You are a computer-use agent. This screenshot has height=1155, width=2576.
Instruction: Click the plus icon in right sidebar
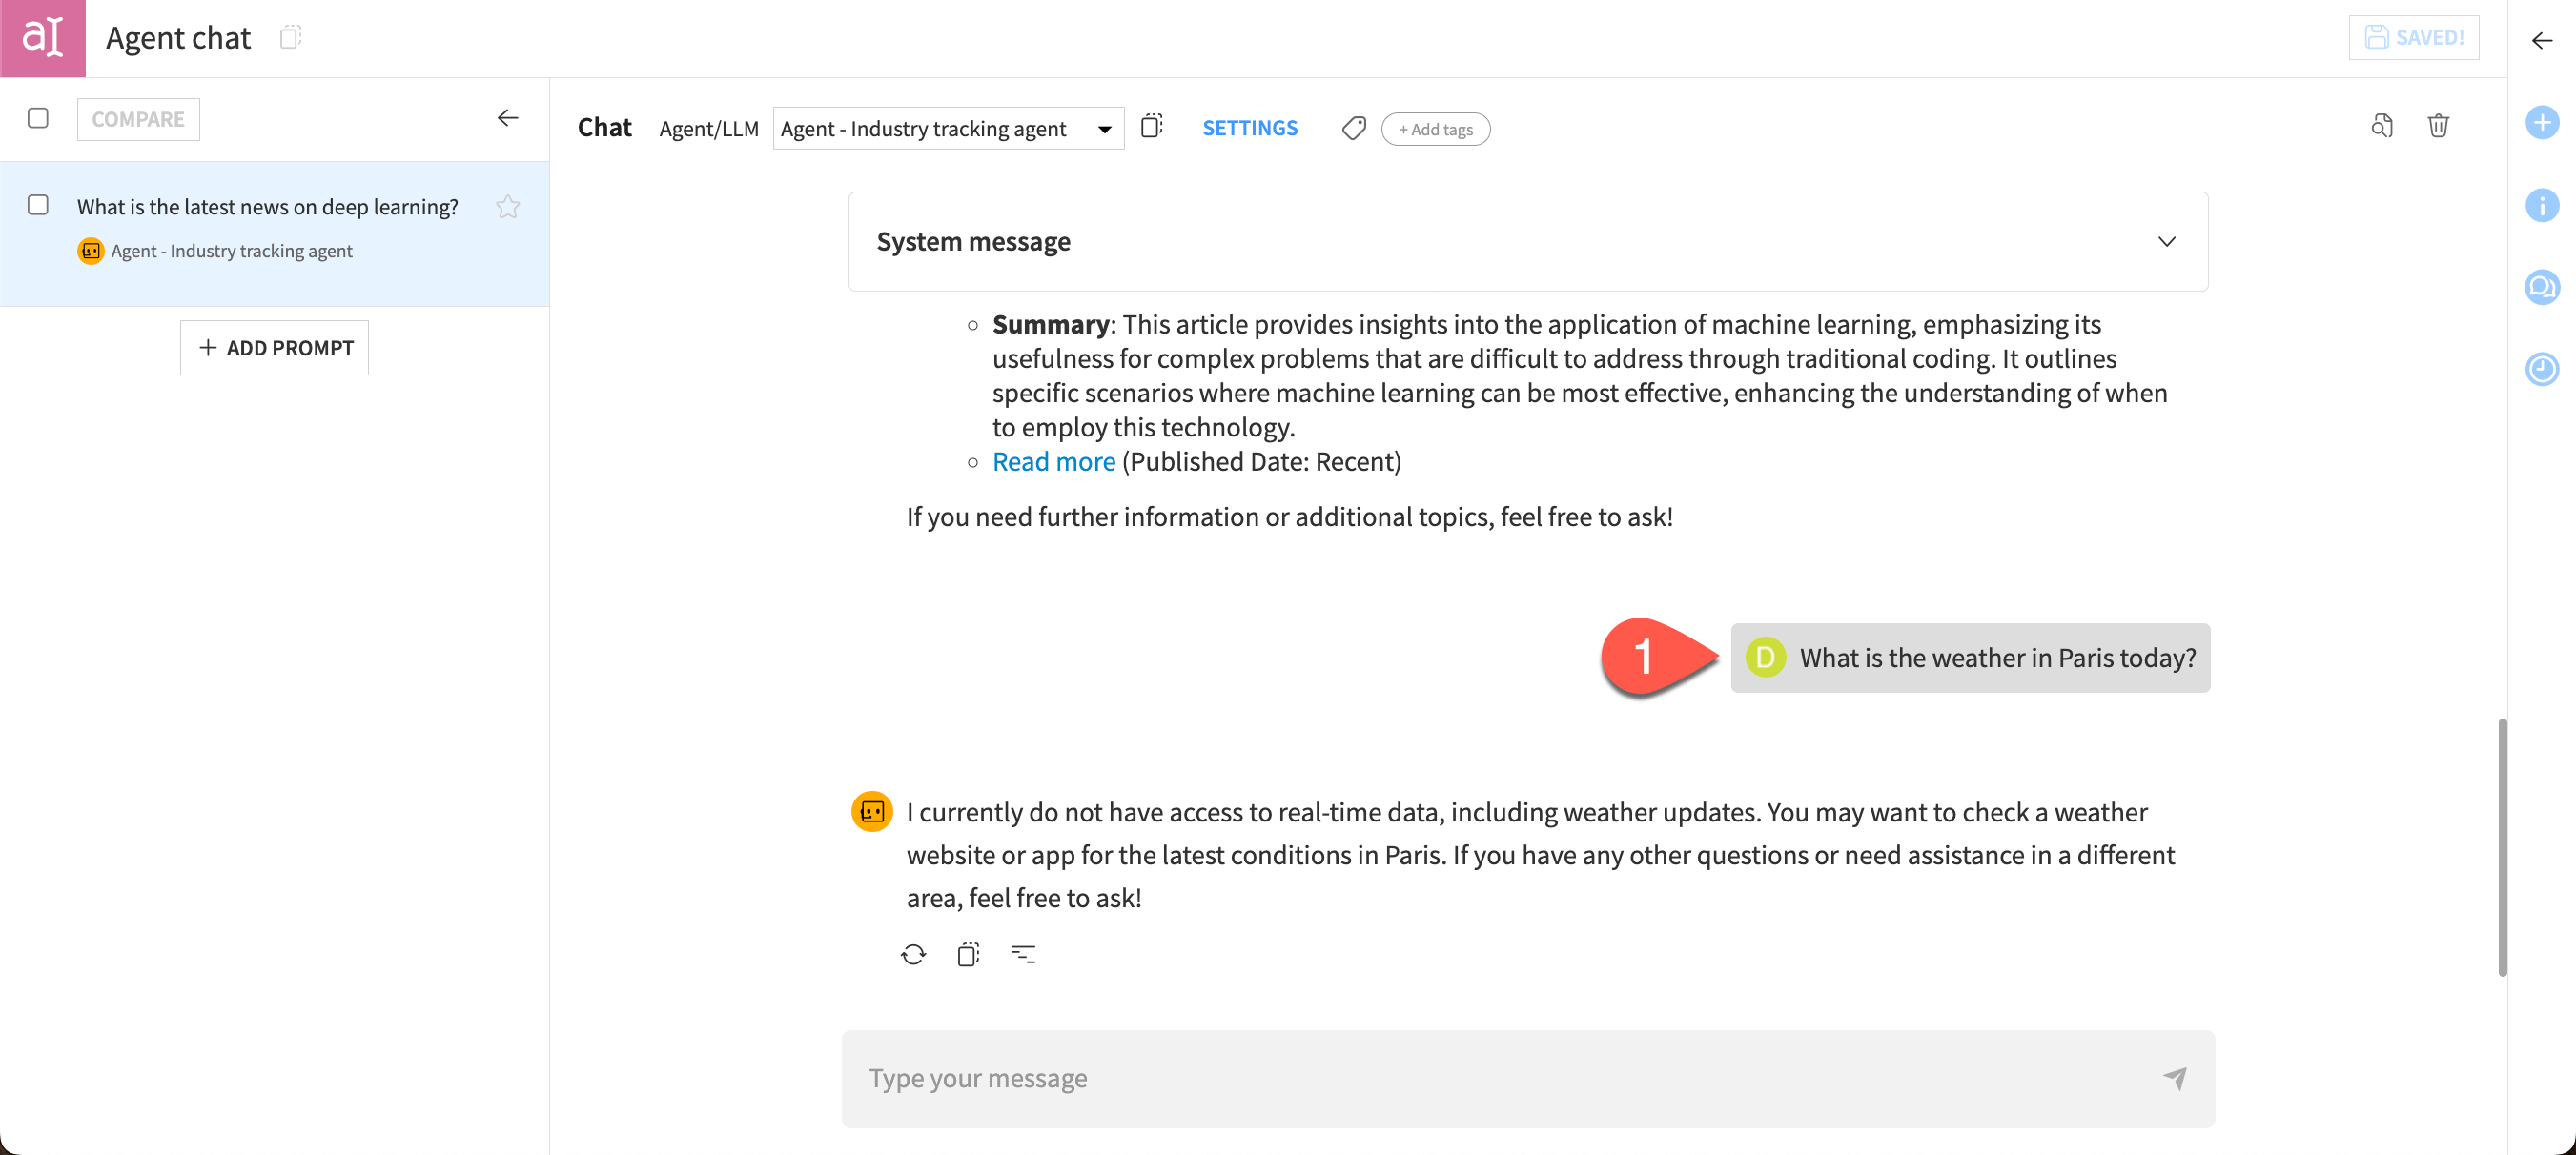click(x=2541, y=123)
